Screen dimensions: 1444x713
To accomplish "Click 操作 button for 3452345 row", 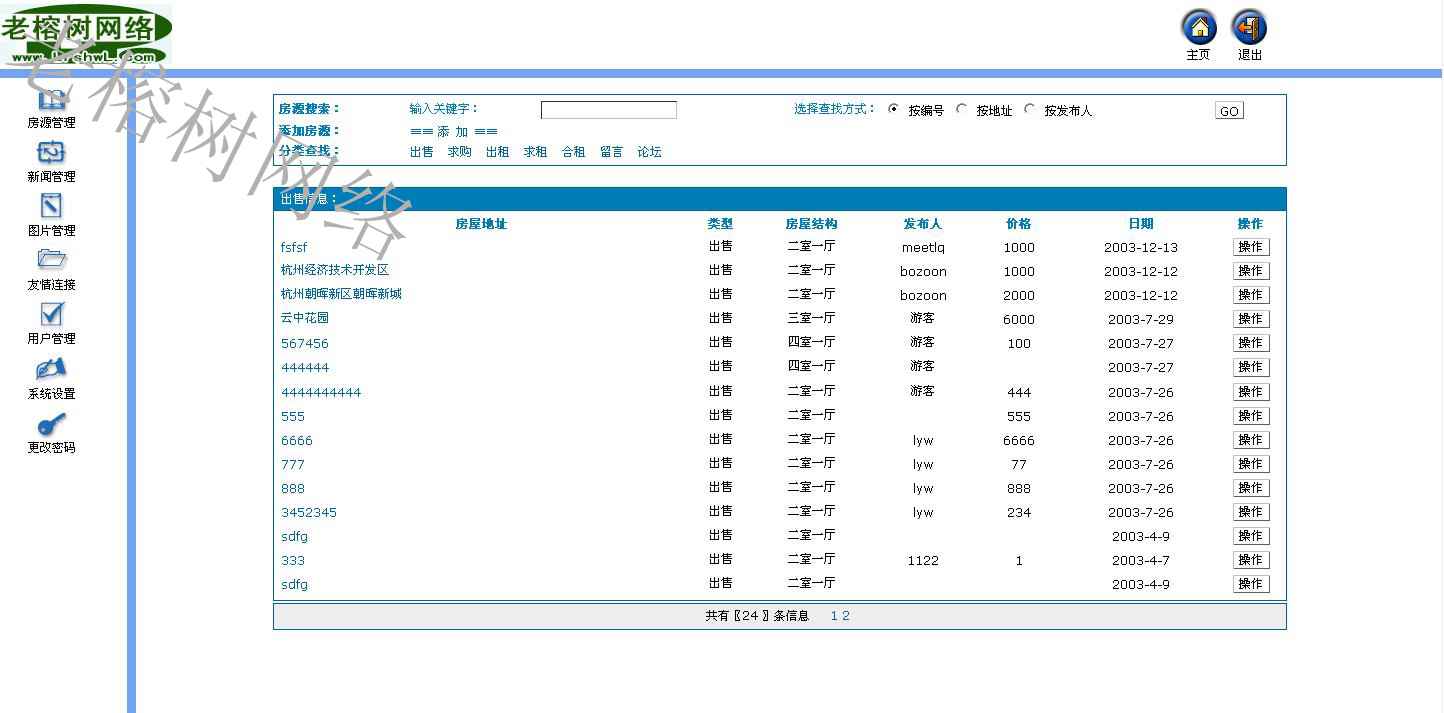I will point(1251,512).
